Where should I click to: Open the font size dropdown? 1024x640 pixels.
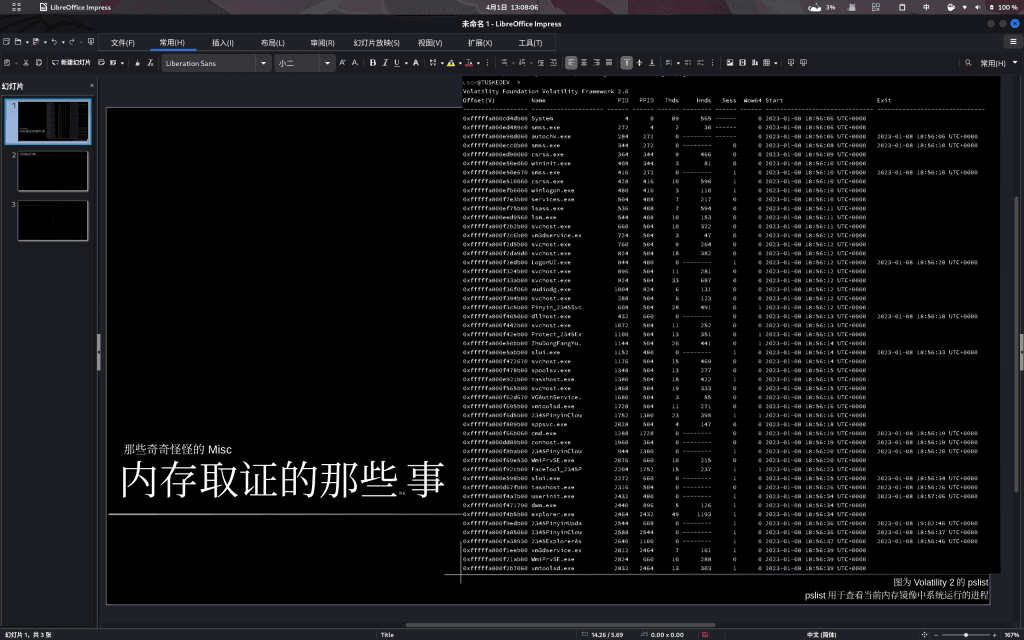click(x=327, y=63)
